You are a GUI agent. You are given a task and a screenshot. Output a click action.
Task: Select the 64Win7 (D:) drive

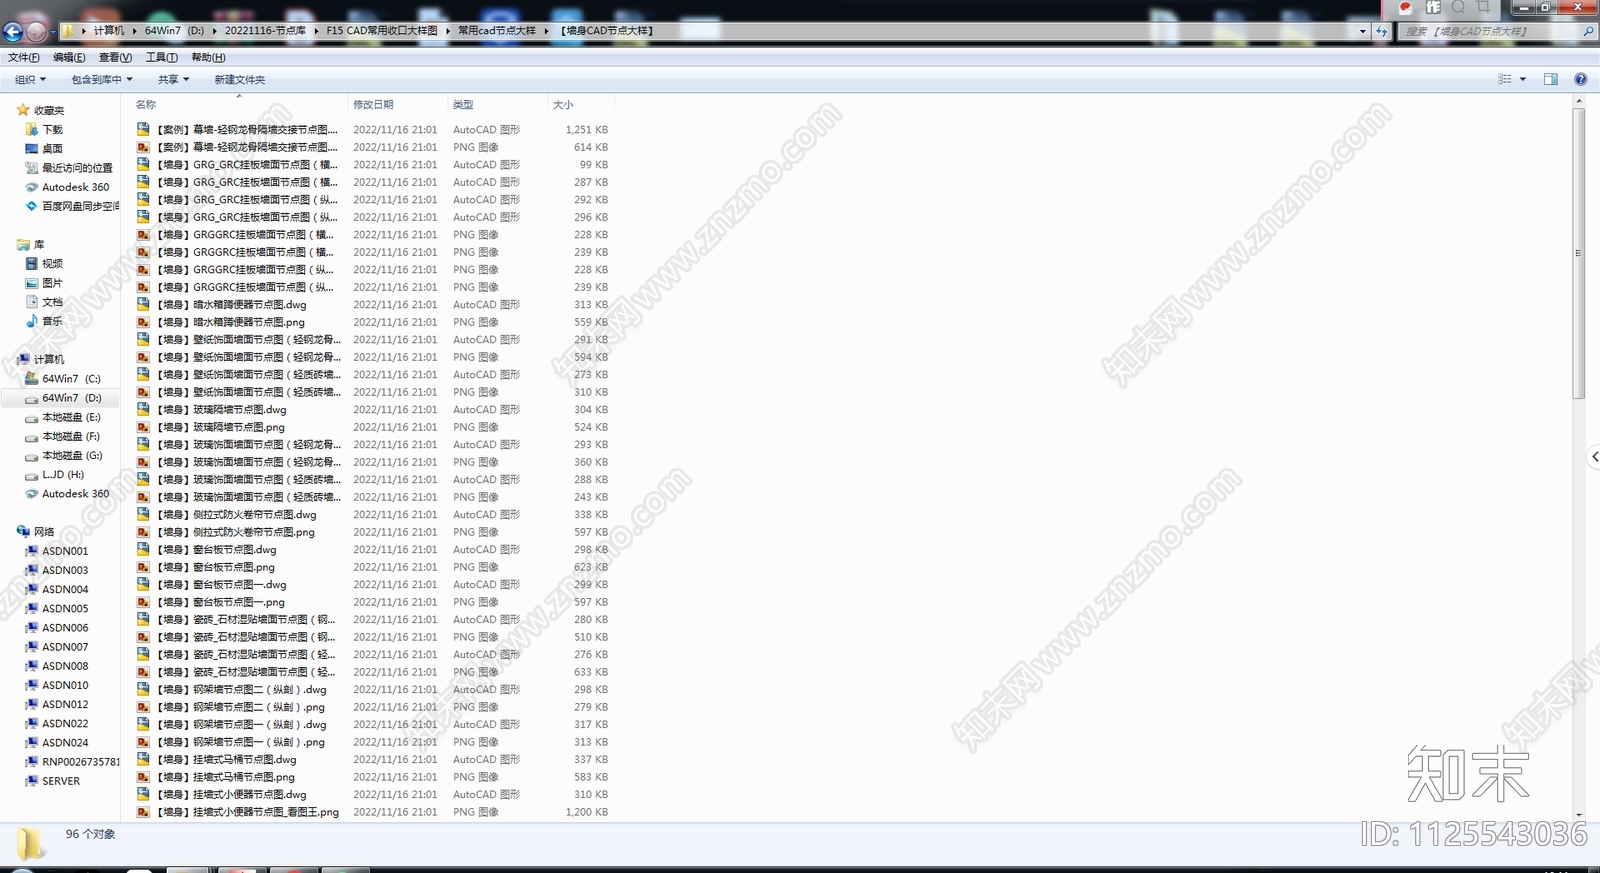pyautogui.click(x=72, y=398)
